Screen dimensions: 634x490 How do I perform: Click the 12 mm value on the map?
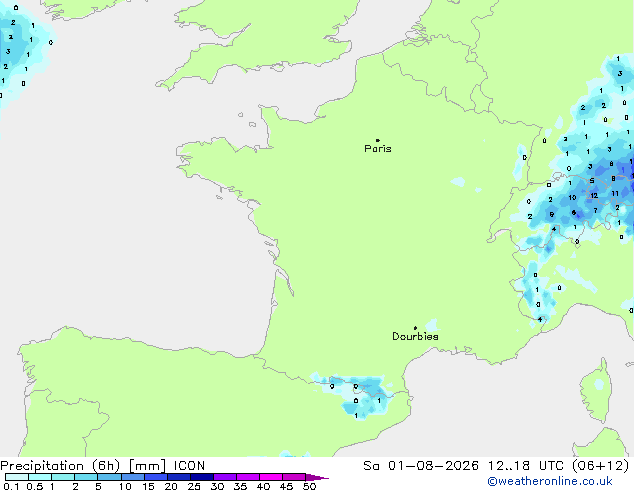coord(594,196)
